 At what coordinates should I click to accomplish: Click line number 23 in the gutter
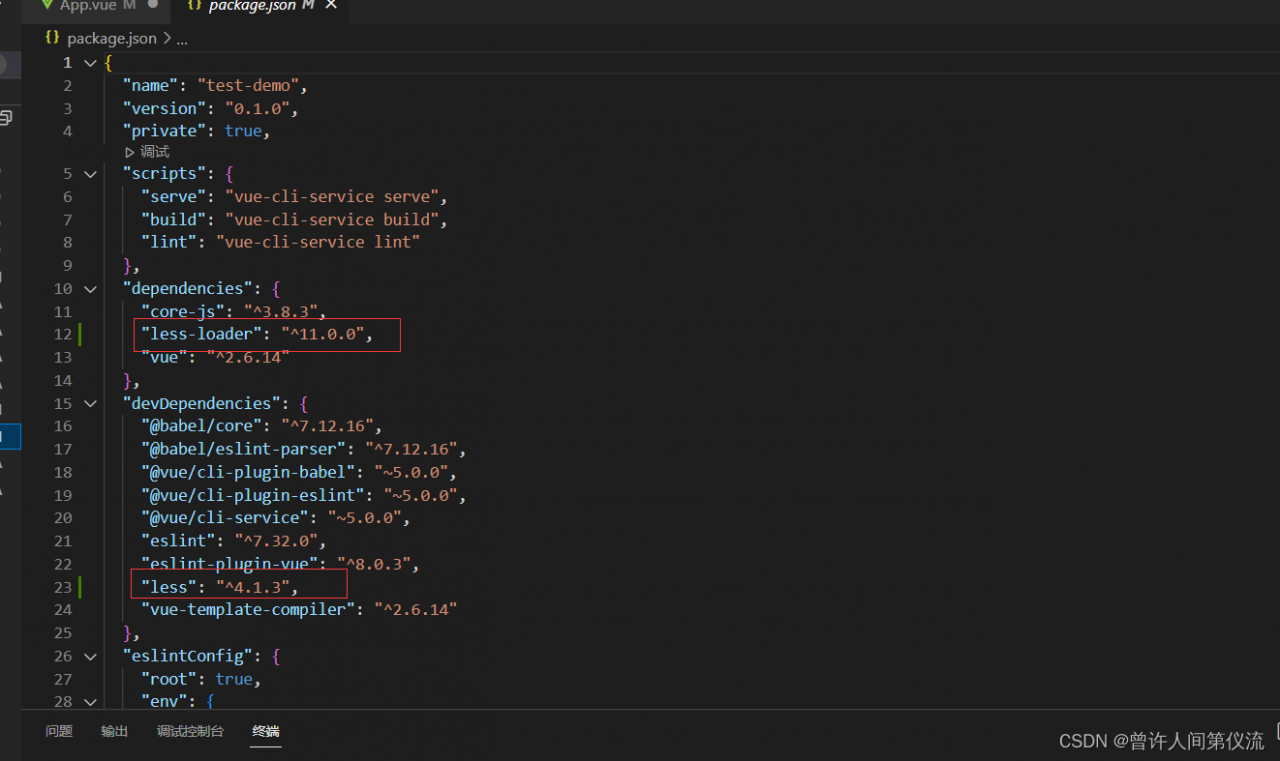[x=63, y=587]
